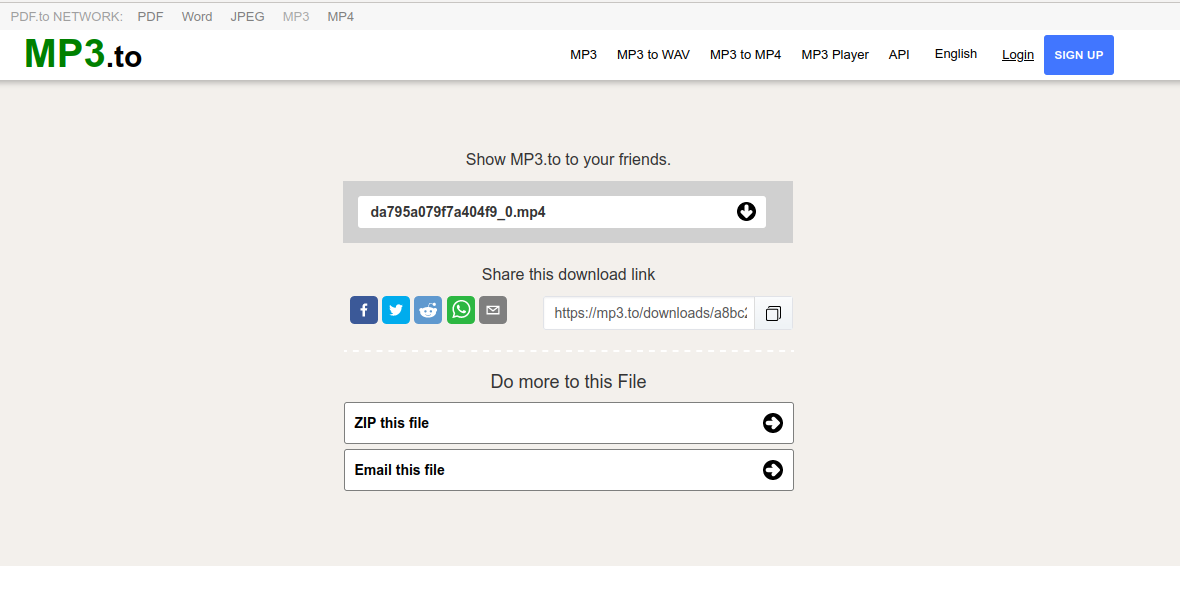Viewport: 1180px width, 605px height.
Task: Open the MP3 menu item in navigation
Action: (x=583, y=55)
